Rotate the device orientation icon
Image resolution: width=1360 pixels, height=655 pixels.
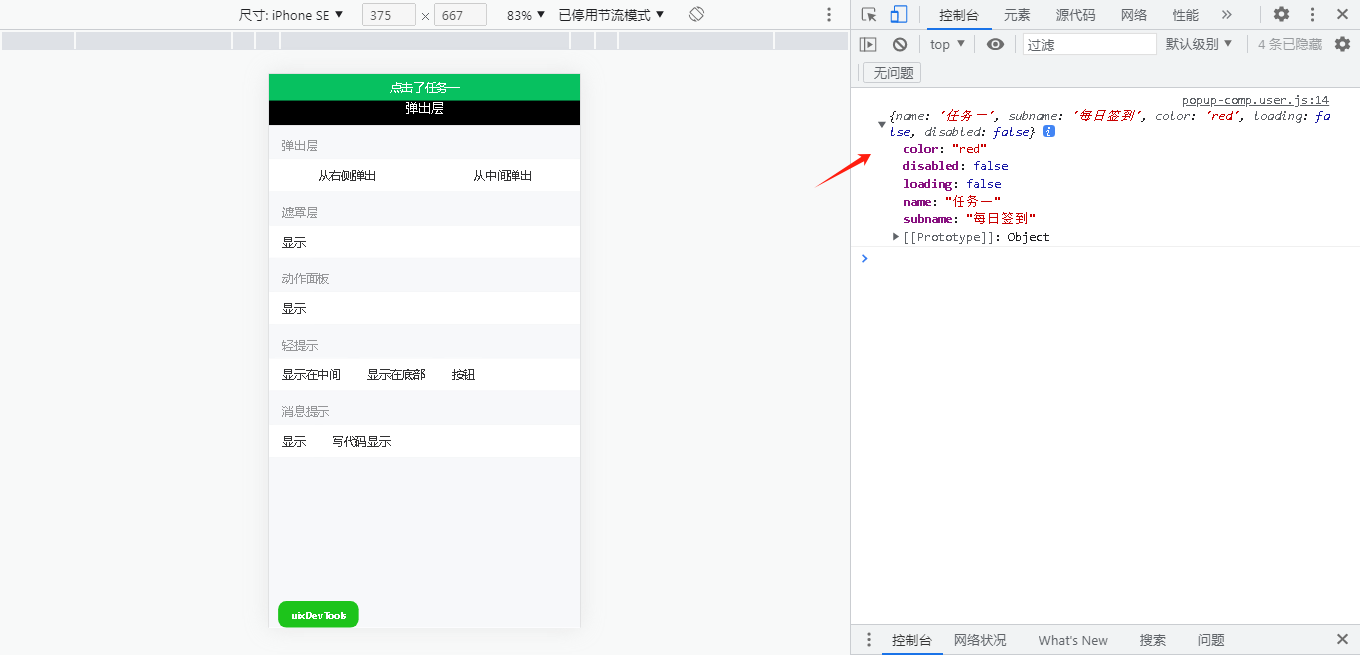point(697,14)
